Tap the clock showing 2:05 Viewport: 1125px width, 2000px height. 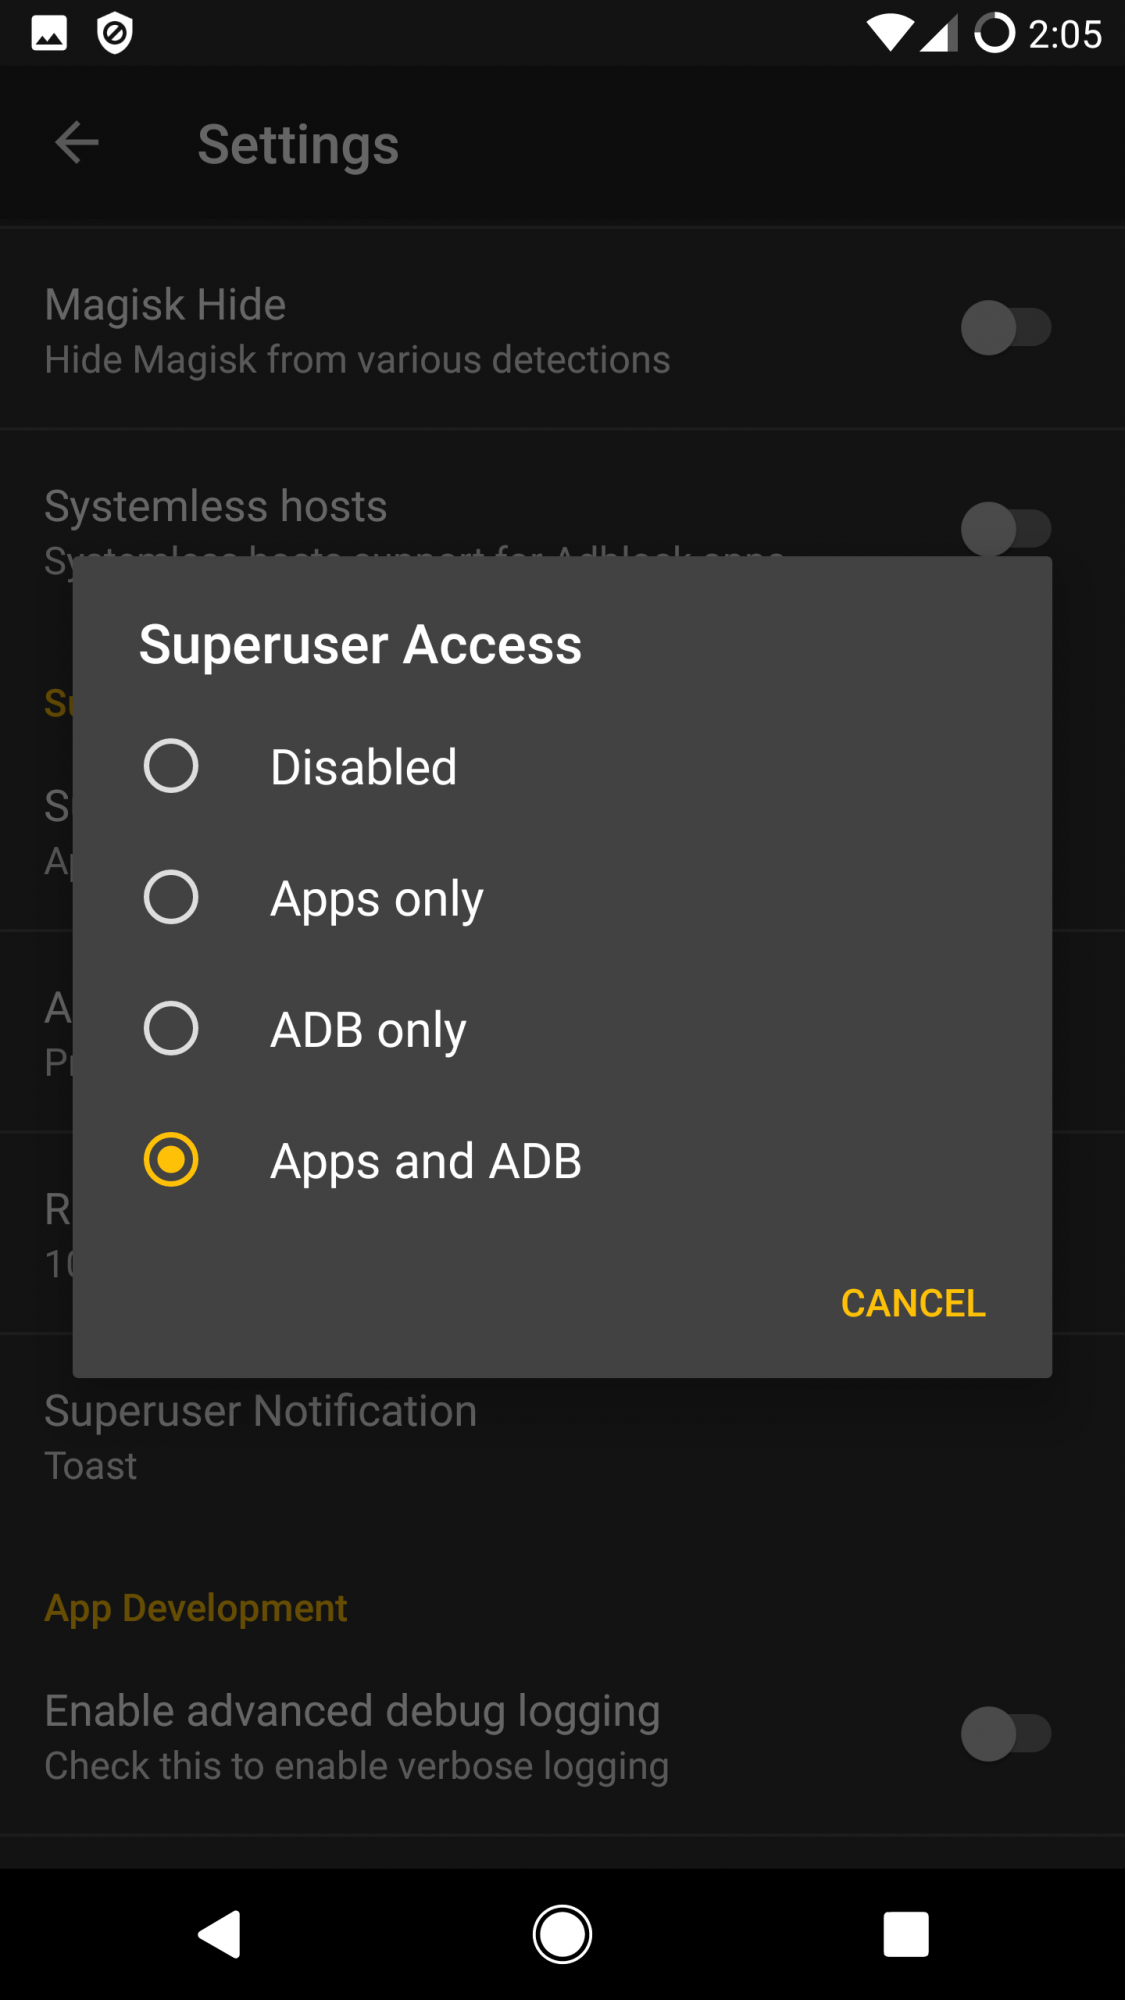coord(1065,35)
